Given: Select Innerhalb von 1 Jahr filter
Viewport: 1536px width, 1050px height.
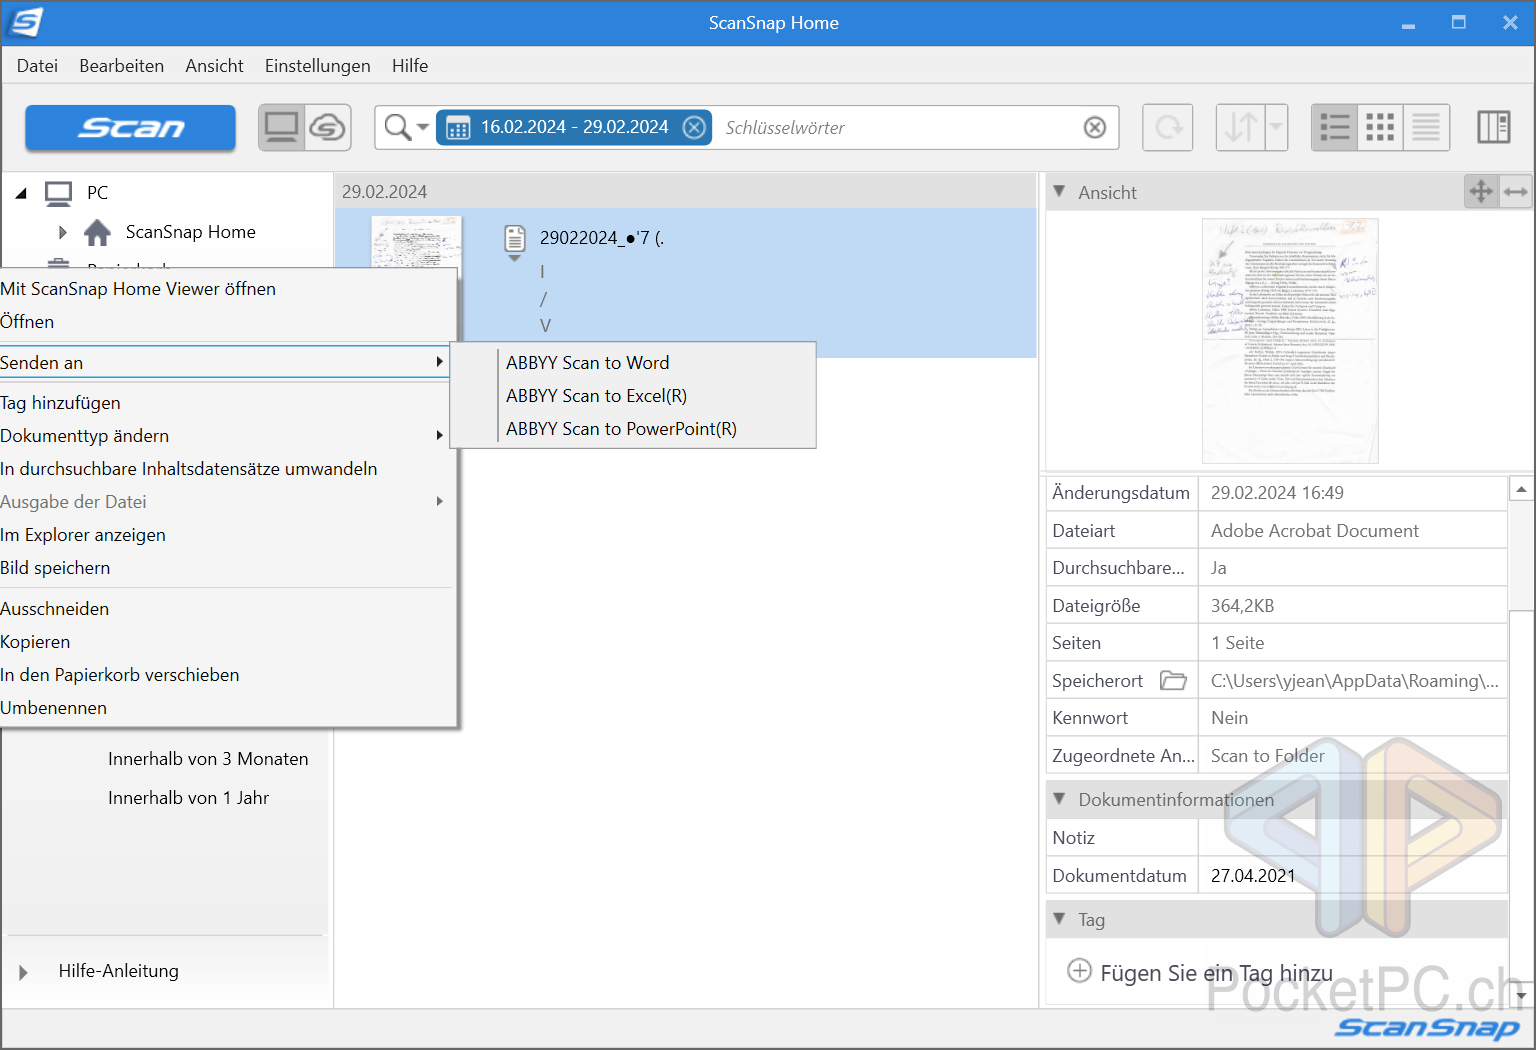Looking at the screenshot, I should (x=188, y=798).
